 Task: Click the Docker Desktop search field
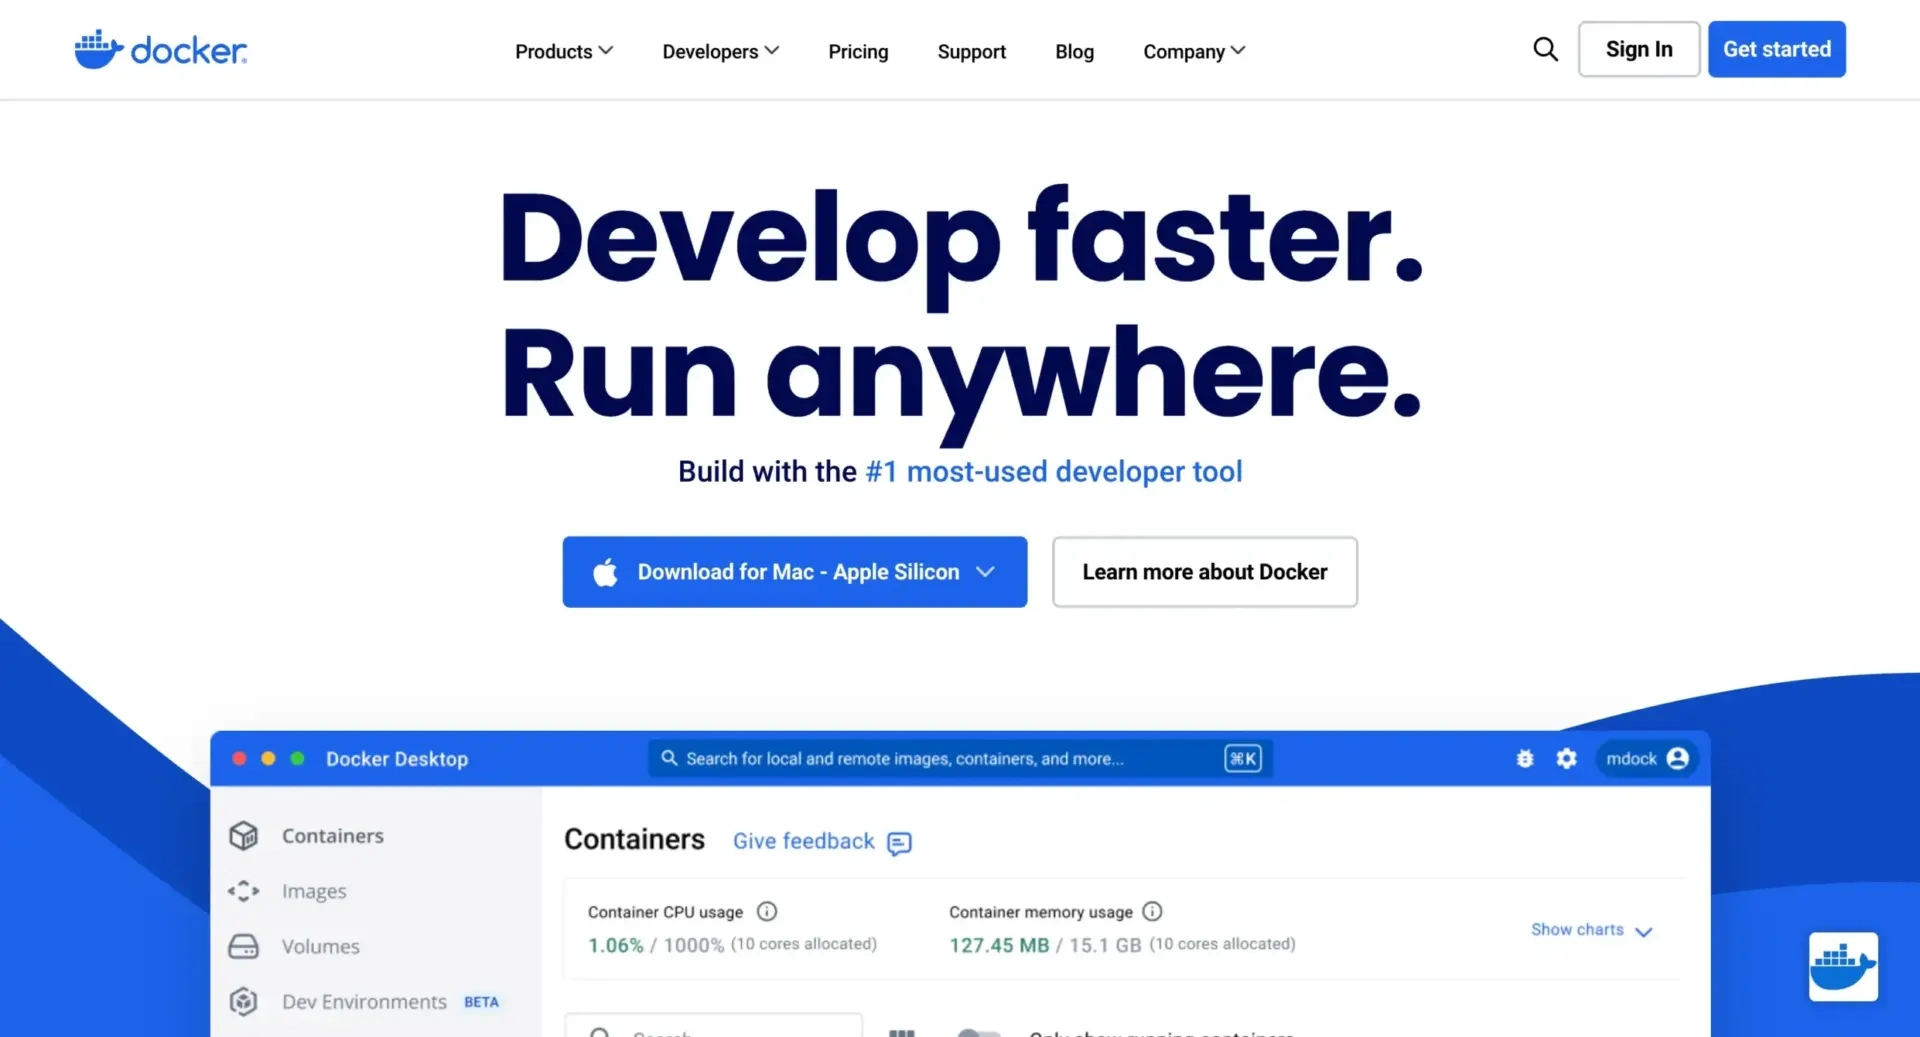pyautogui.click(x=940, y=759)
